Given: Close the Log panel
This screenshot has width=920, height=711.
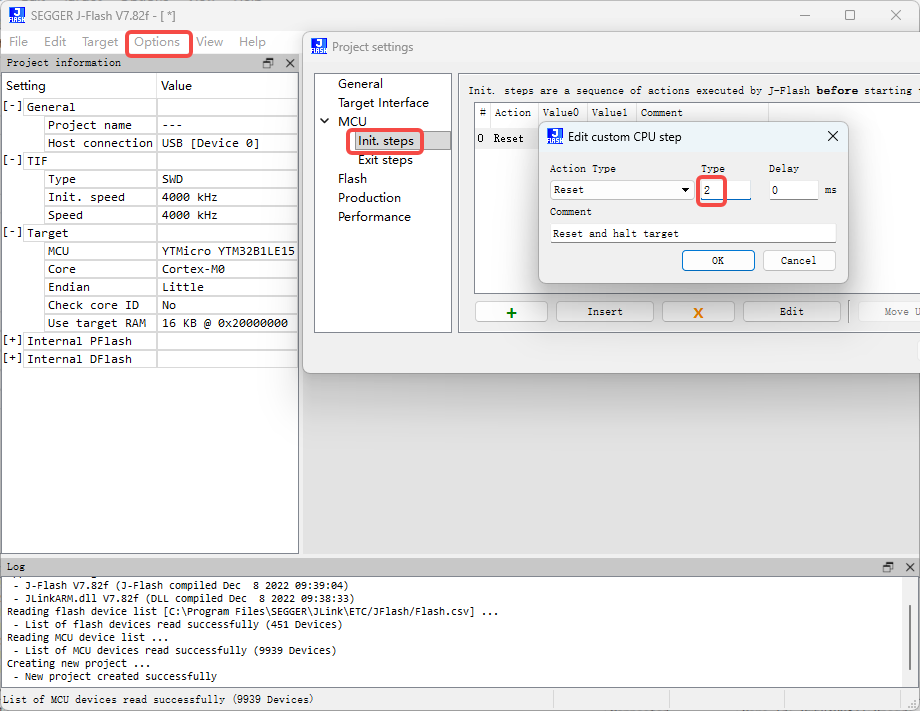Looking at the screenshot, I should click(910, 567).
